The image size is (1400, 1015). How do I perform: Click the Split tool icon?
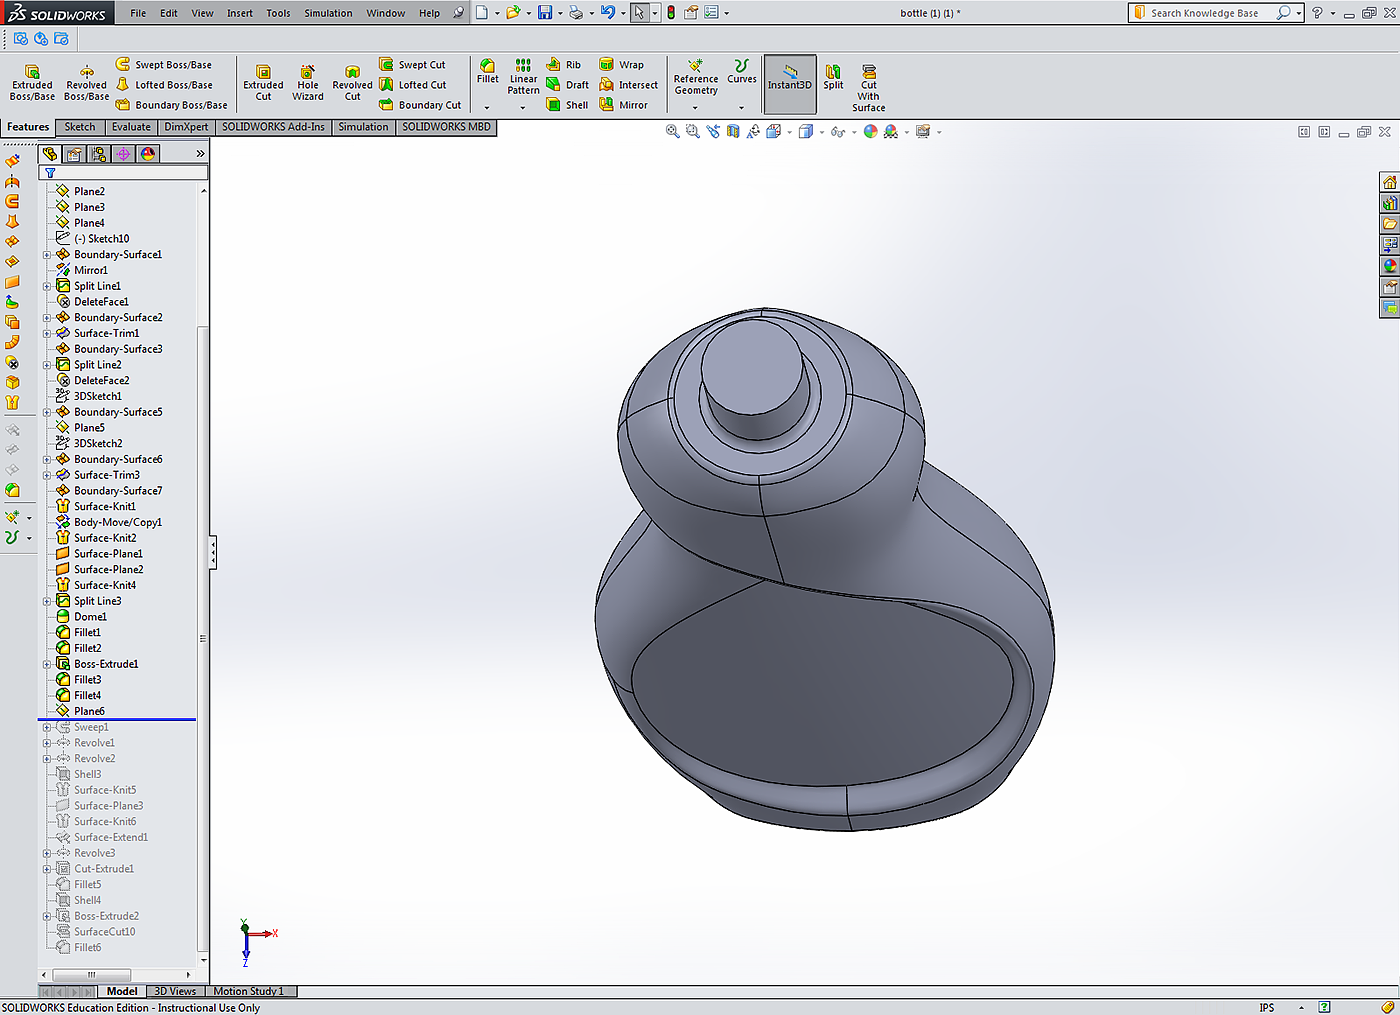pyautogui.click(x=833, y=77)
